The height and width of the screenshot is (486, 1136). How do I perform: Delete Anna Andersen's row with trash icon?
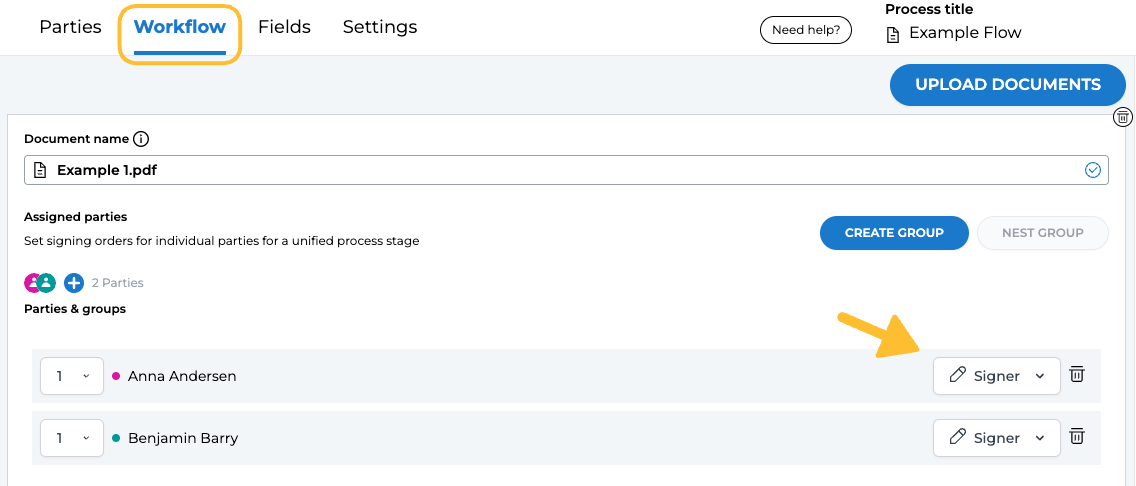click(x=1077, y=375)
